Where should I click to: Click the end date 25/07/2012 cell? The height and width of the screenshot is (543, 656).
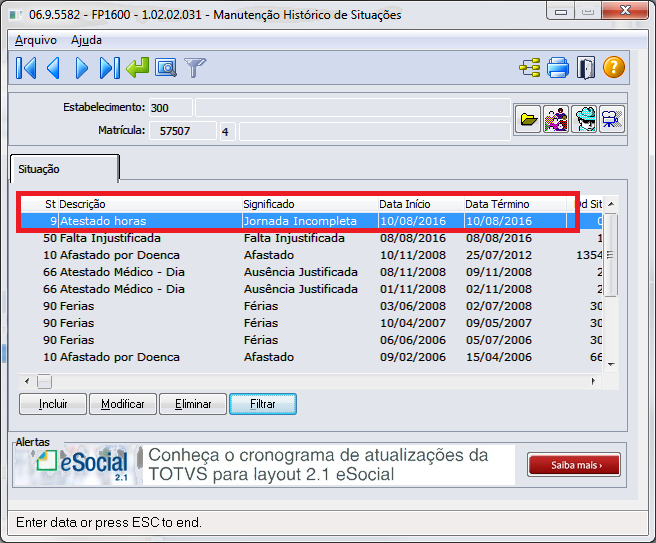[x=499, y=255]
